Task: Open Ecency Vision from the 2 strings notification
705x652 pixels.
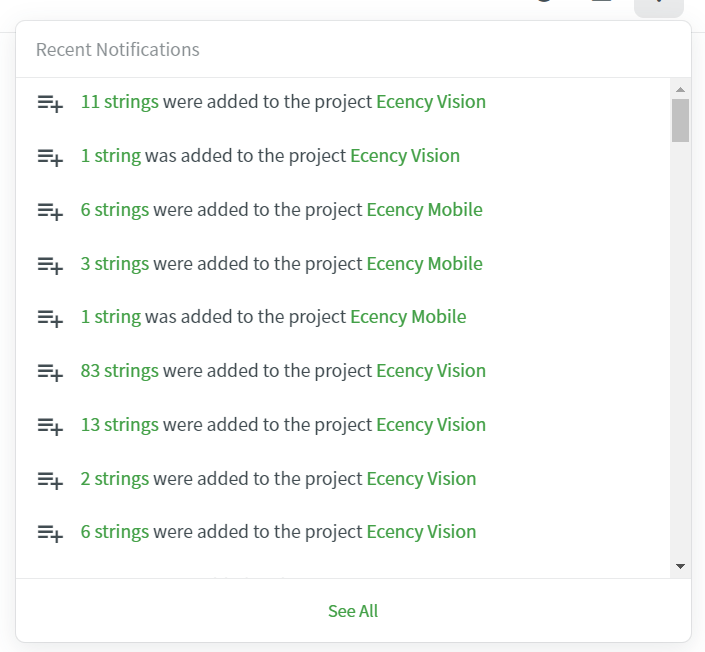Action: pyautogui.click(x=421, y=478)
